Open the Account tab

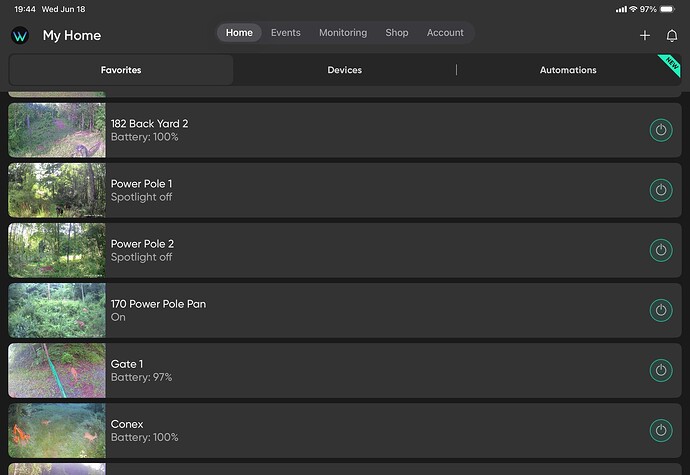click(445, 33)
